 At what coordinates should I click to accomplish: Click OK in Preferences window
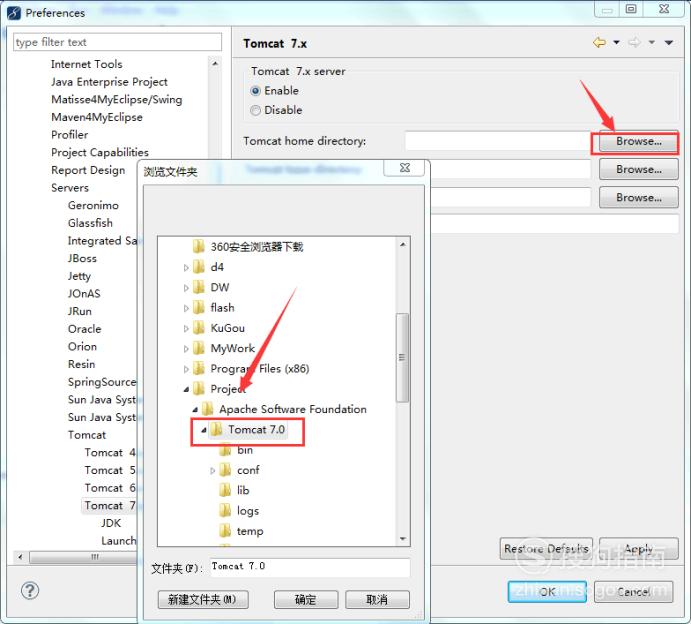(547, 591)
